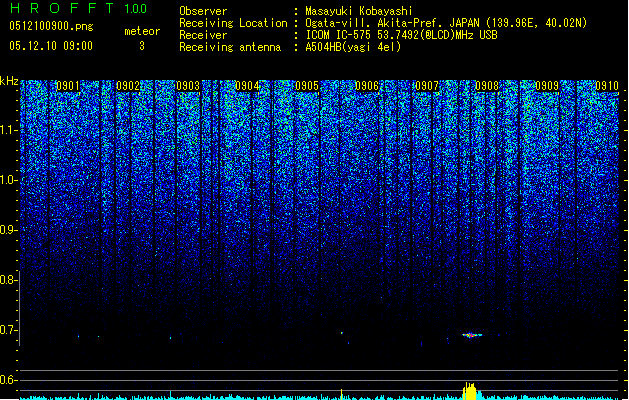This screenshot has width=629, height=400.
Task: Click the 0902 time marker
Action: [128, 86]
